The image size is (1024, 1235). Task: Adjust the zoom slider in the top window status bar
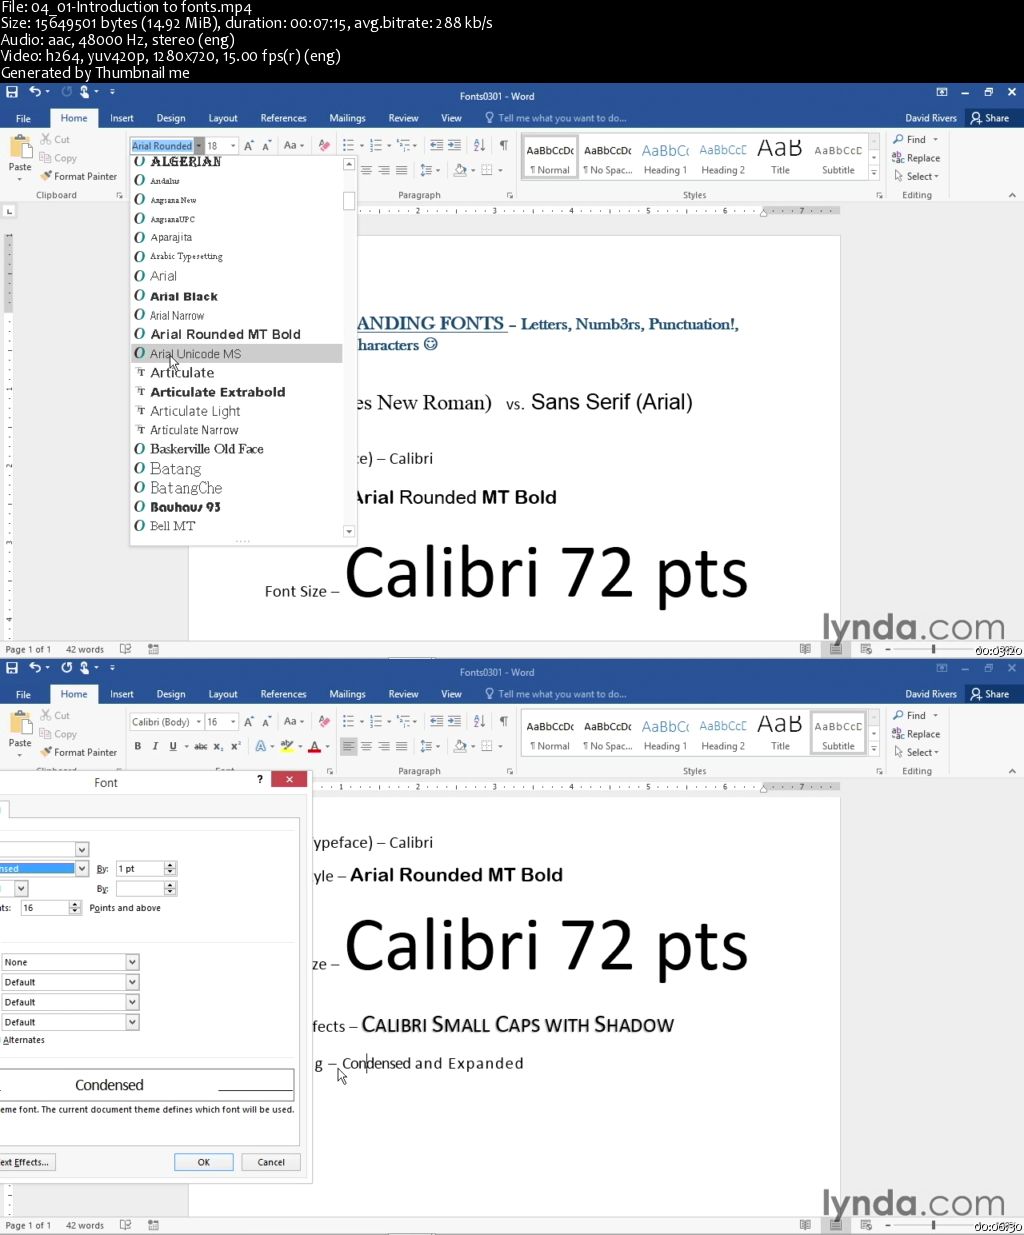click(x=933, y=649)
